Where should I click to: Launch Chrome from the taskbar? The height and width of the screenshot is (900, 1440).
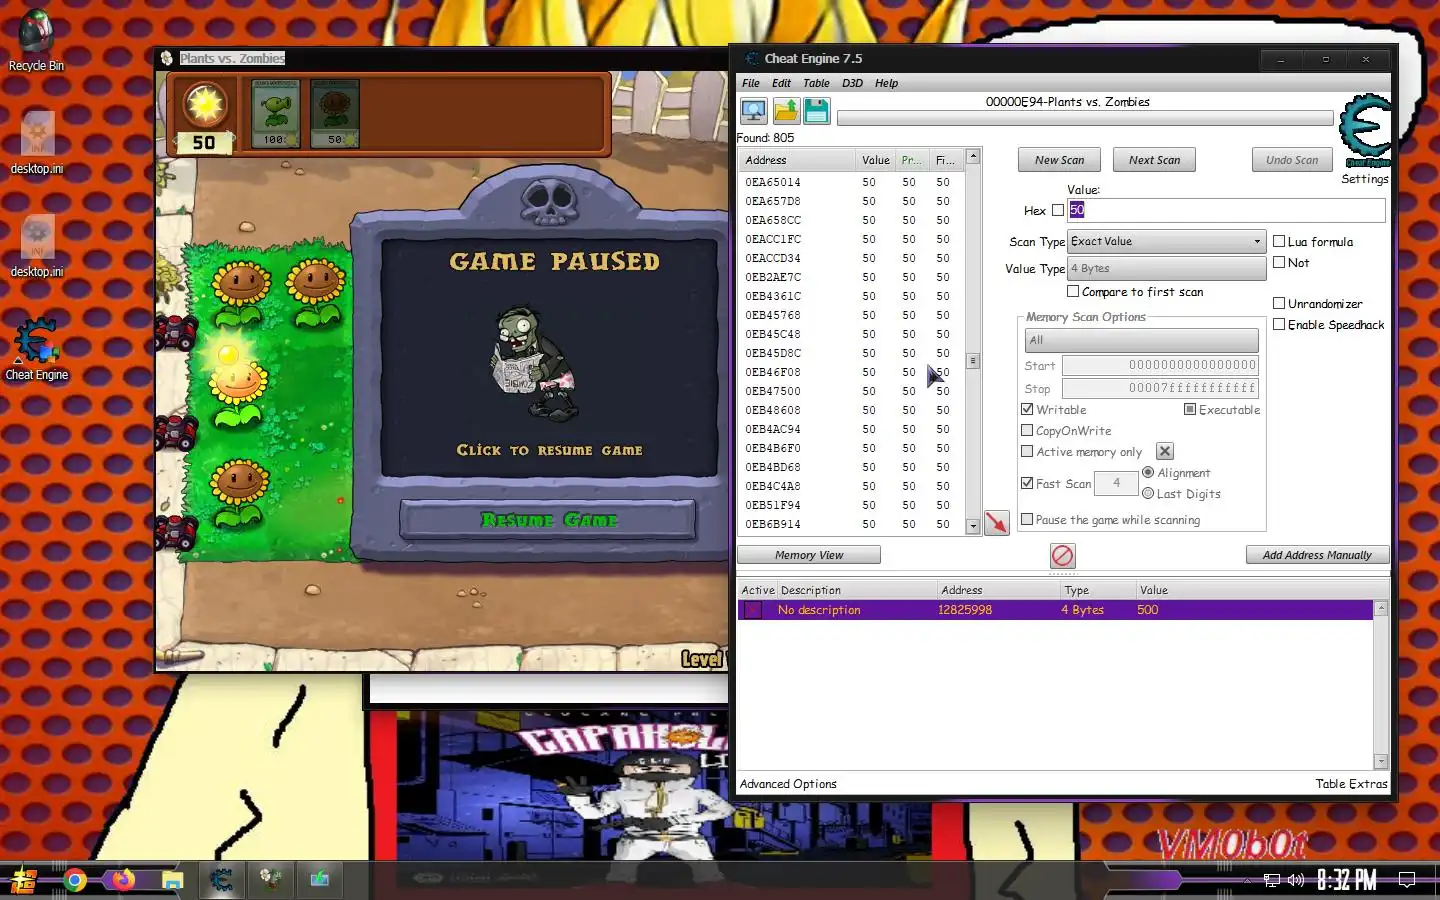74,880
